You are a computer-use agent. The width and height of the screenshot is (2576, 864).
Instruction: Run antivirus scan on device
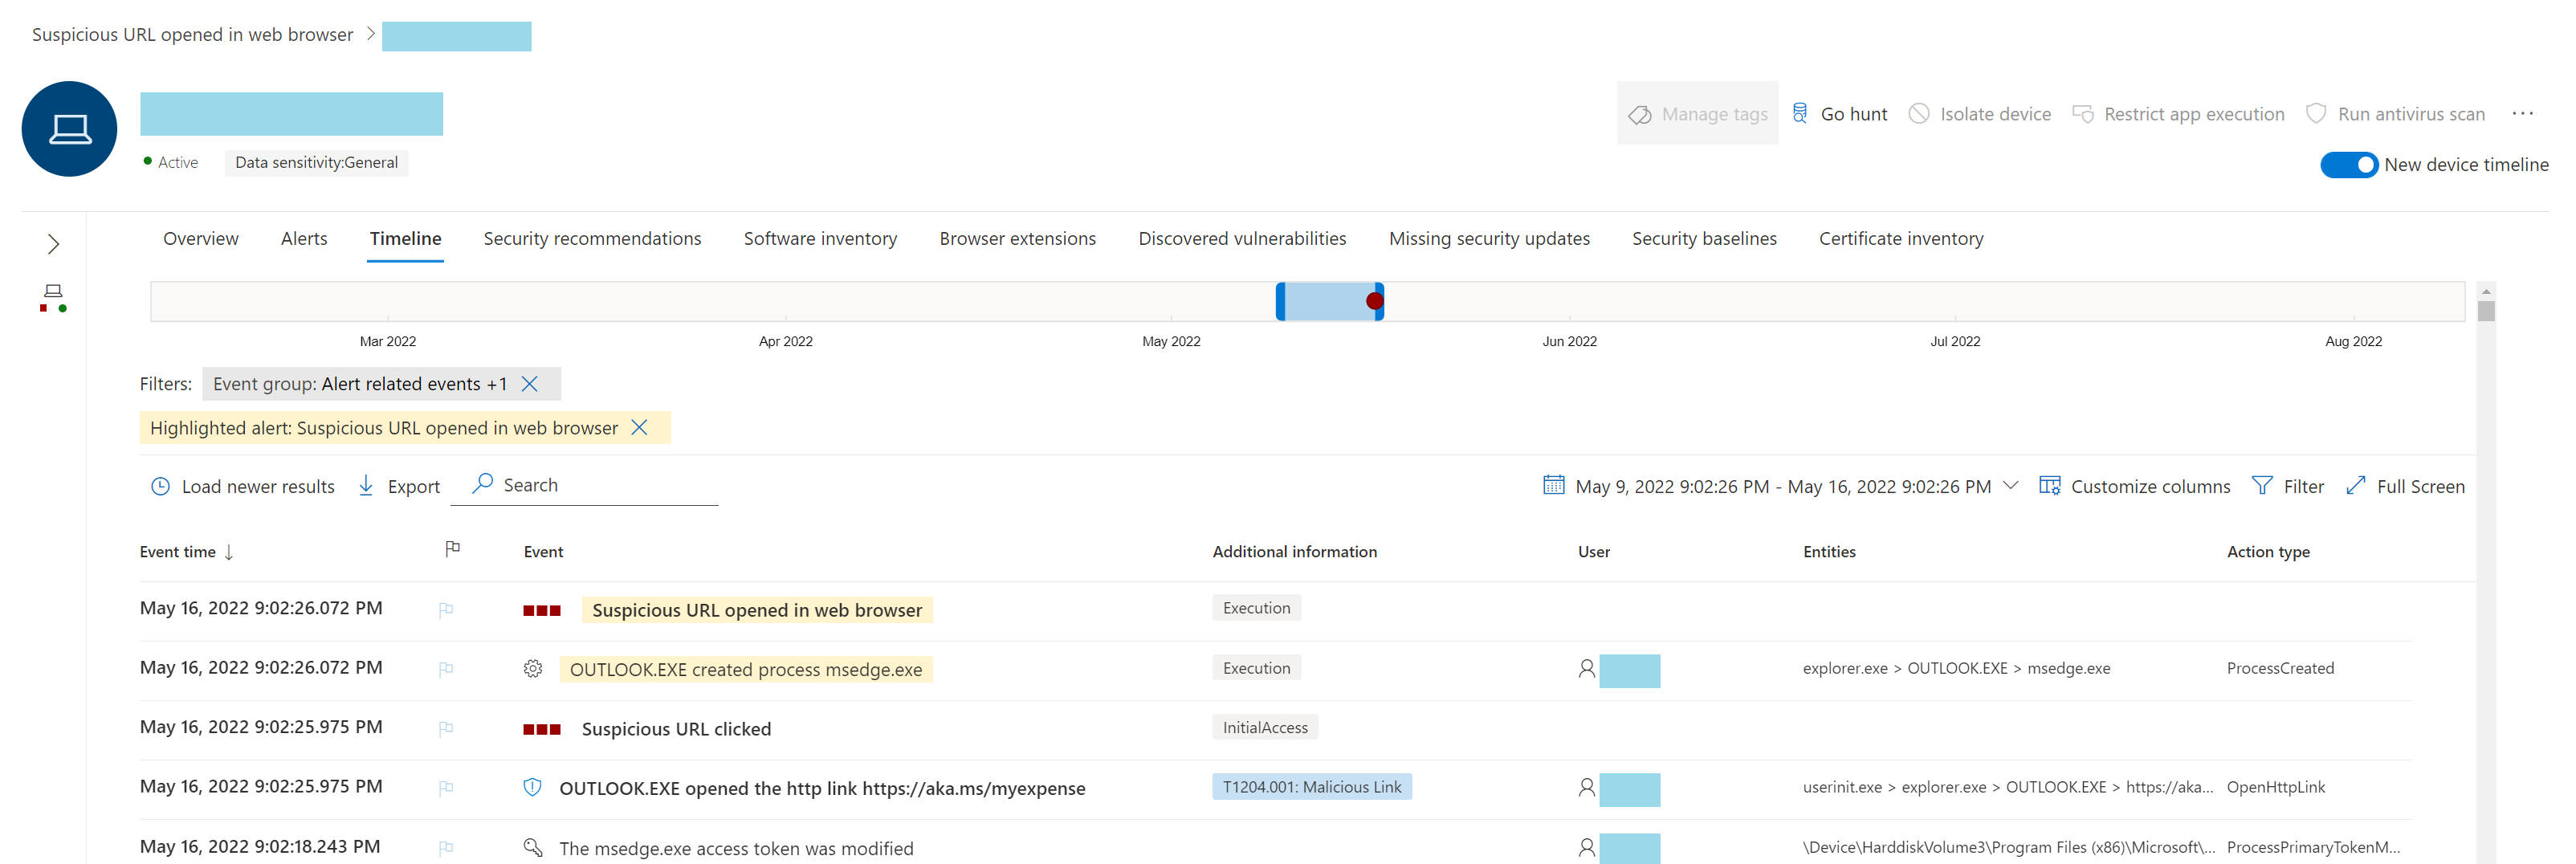point(2395,114)
